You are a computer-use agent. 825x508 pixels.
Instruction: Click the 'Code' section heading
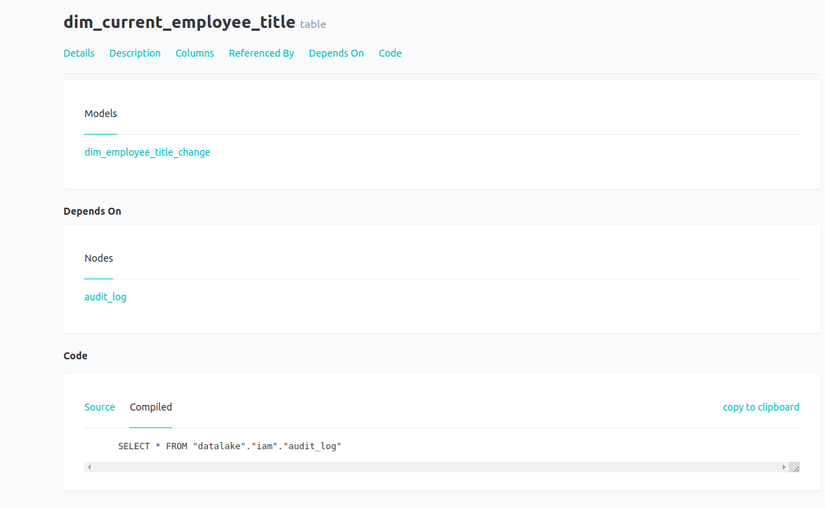[x=75, y=356]
